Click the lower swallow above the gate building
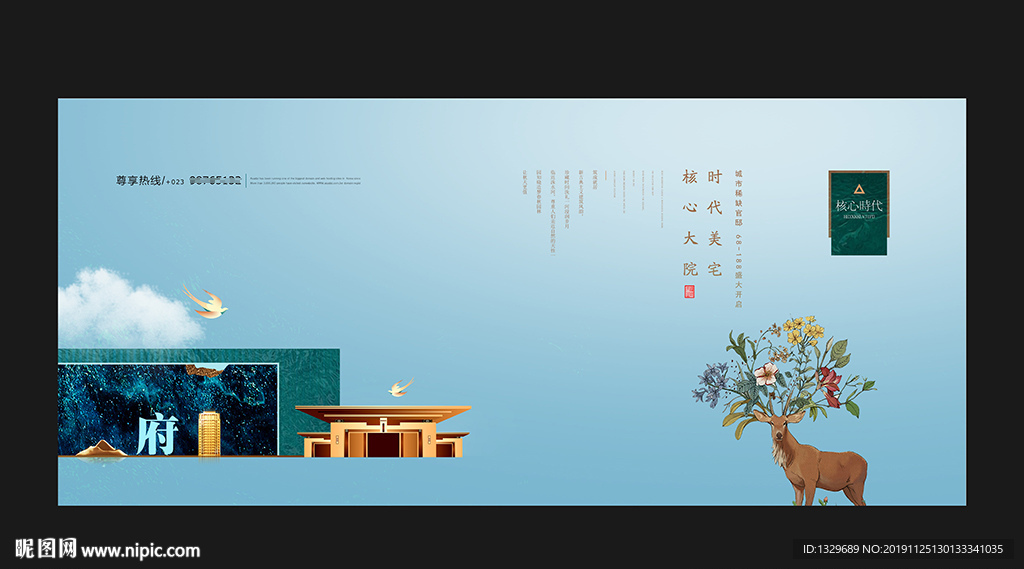Image resolution: width=1024 pixels, height=569 pixels. point(400,387)
